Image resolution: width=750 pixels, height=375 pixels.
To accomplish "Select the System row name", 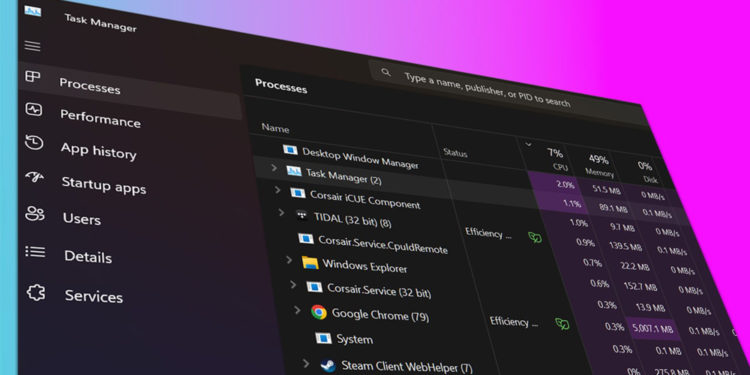I will (354, 339).
